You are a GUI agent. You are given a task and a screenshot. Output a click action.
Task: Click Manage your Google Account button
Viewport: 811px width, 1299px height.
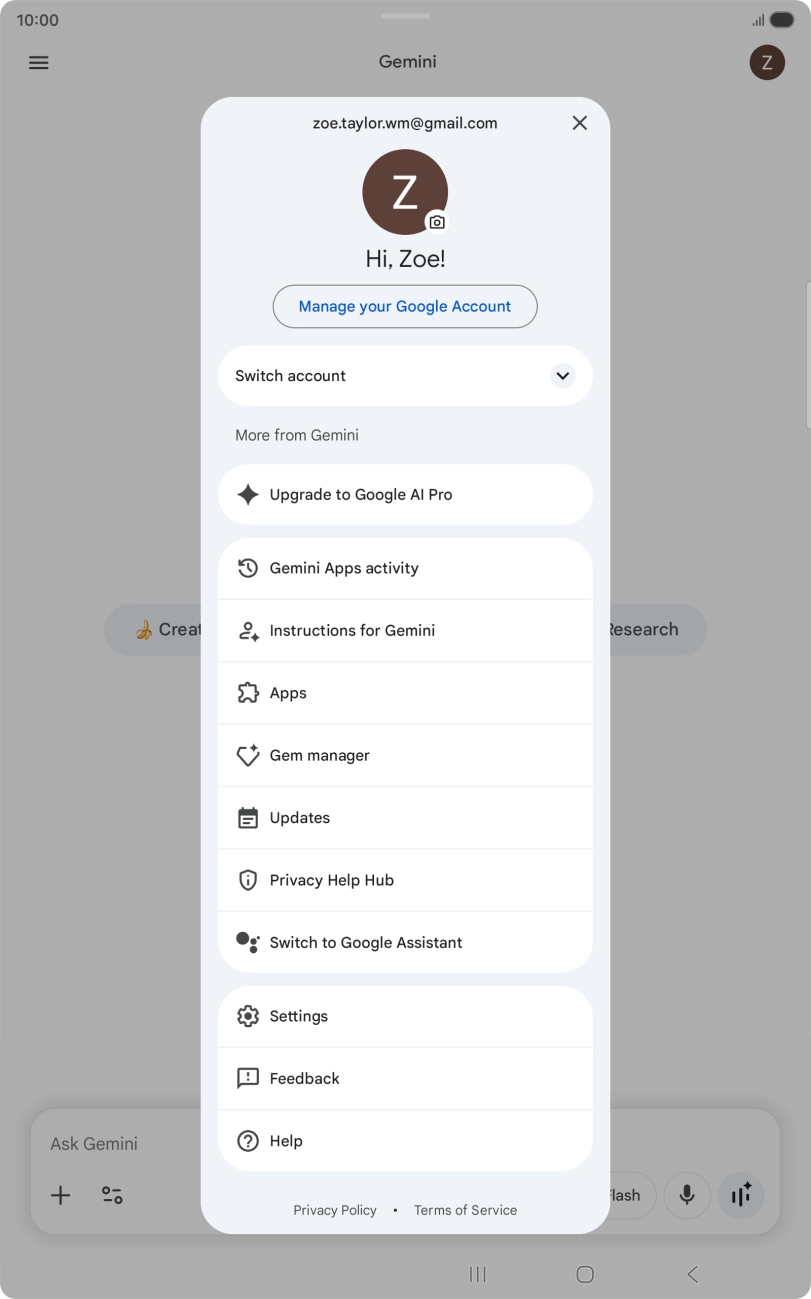click(x=405, y=307)
